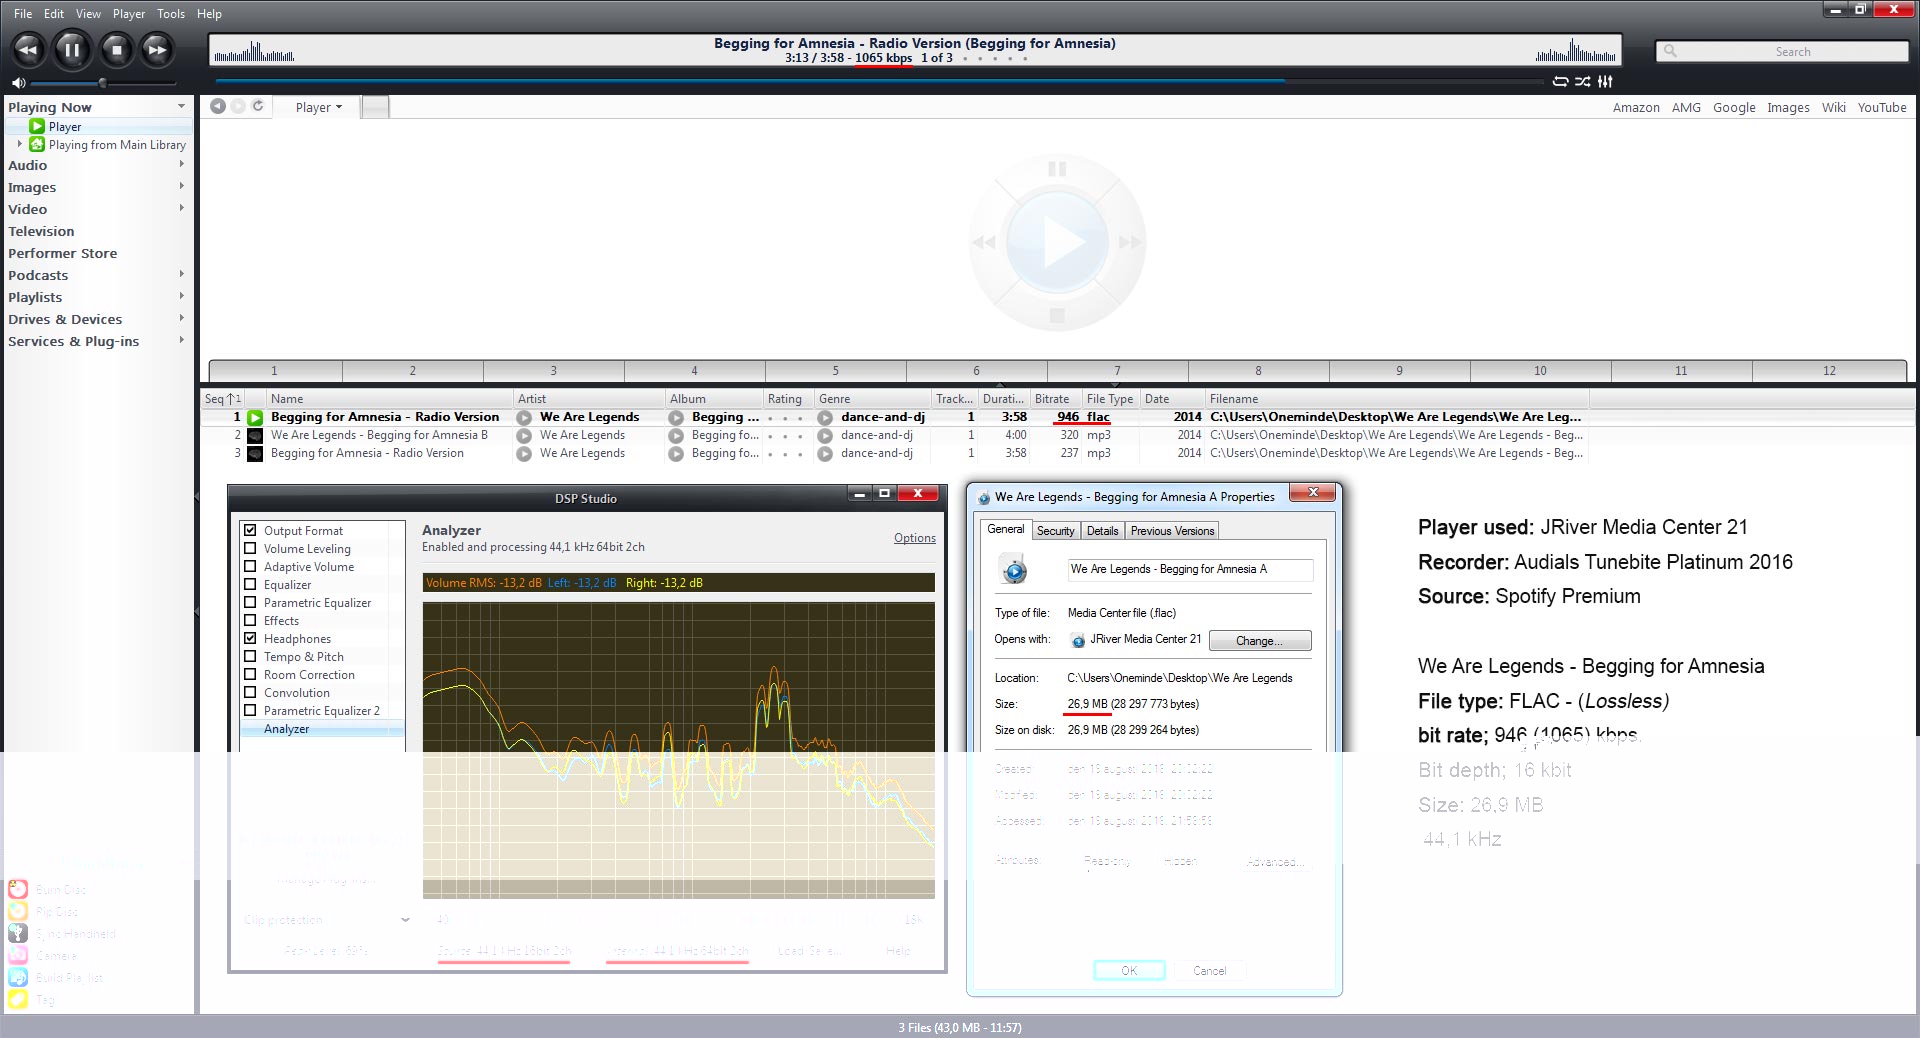Click the volume slider track

(140, 83)
